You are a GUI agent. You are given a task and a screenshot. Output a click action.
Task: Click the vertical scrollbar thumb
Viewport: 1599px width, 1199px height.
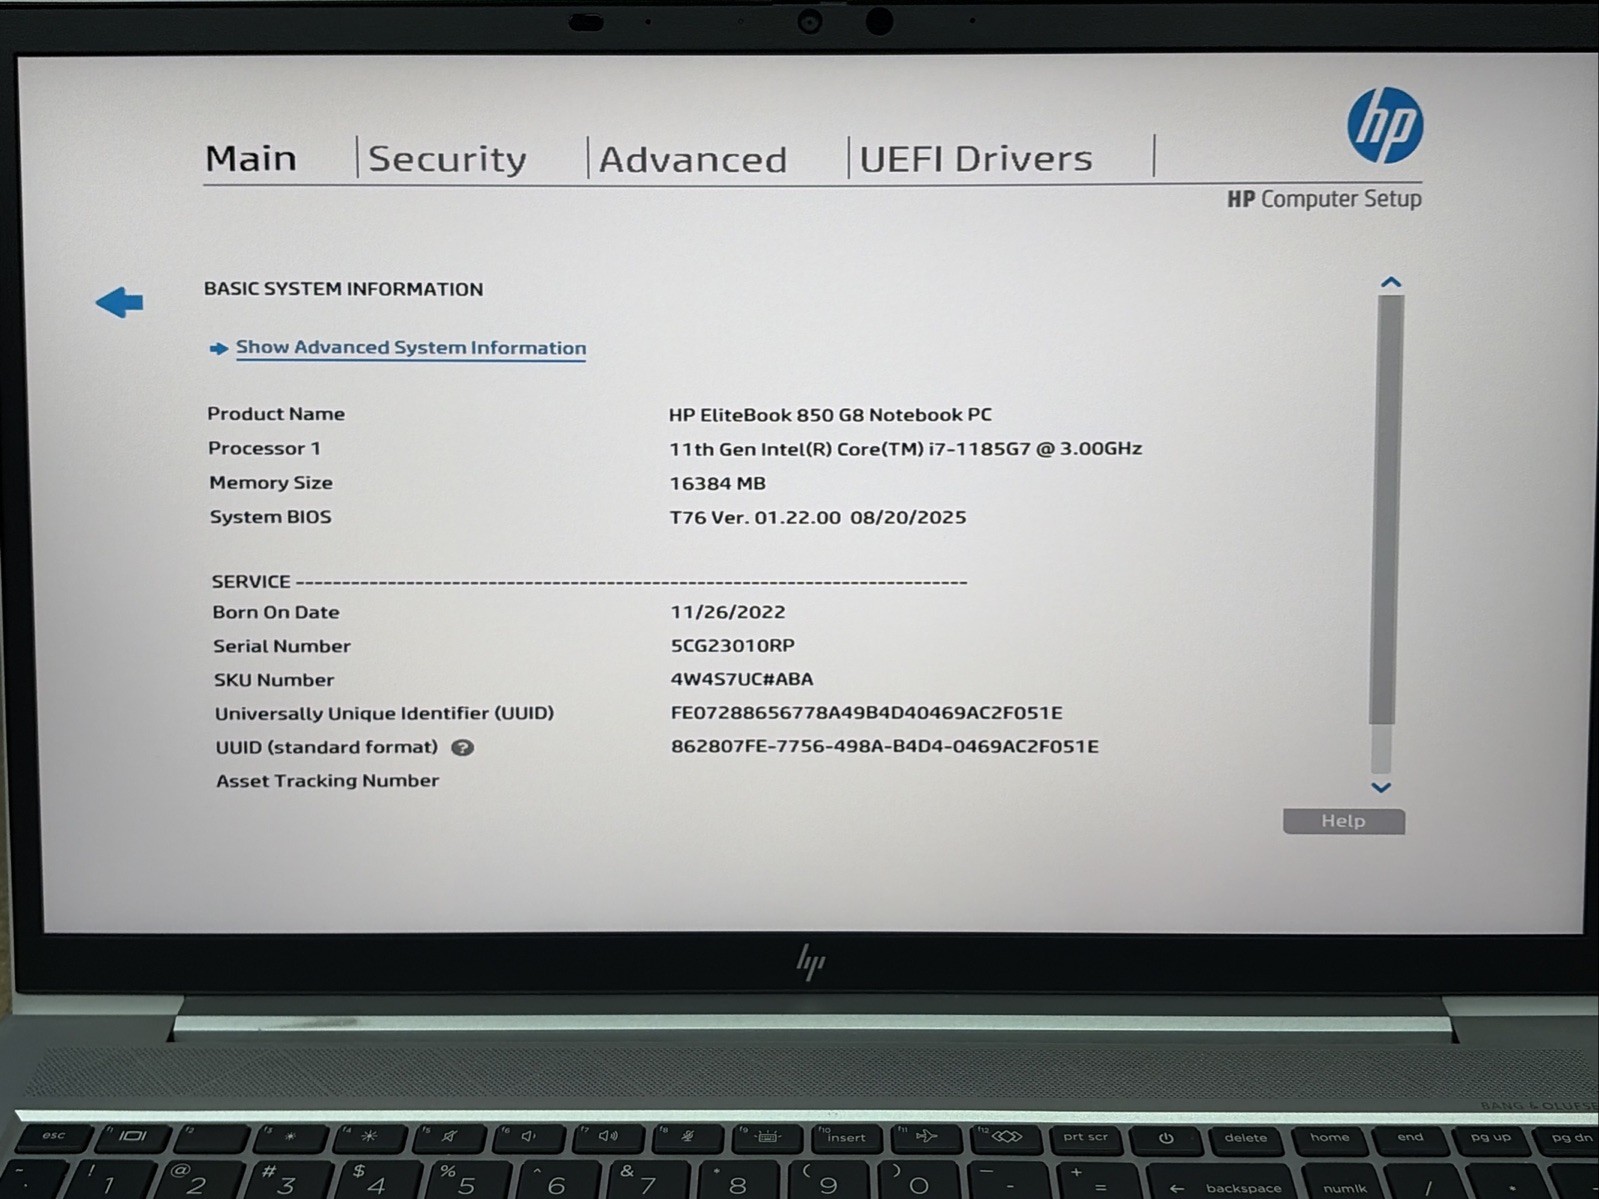pyautogui.click(x=1385, y=508)
